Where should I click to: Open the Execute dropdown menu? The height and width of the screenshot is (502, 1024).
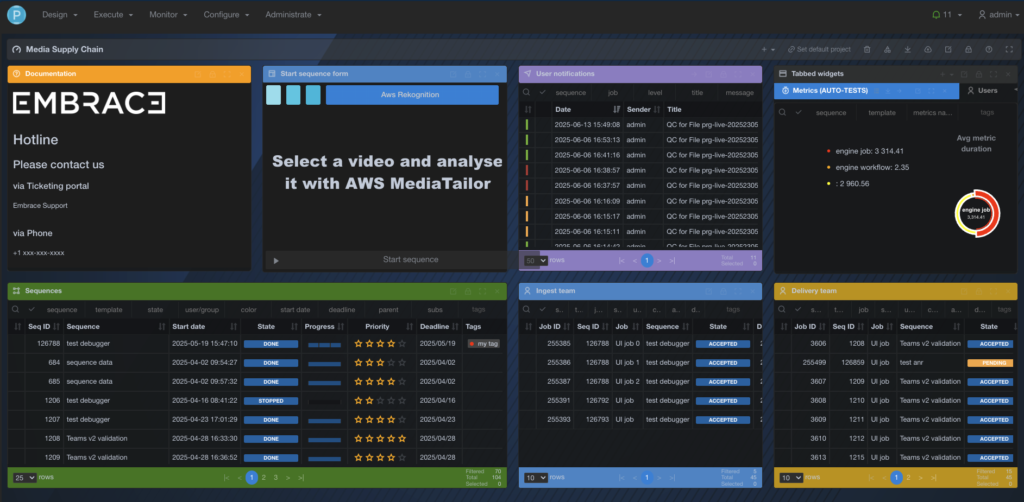[113, 14]
